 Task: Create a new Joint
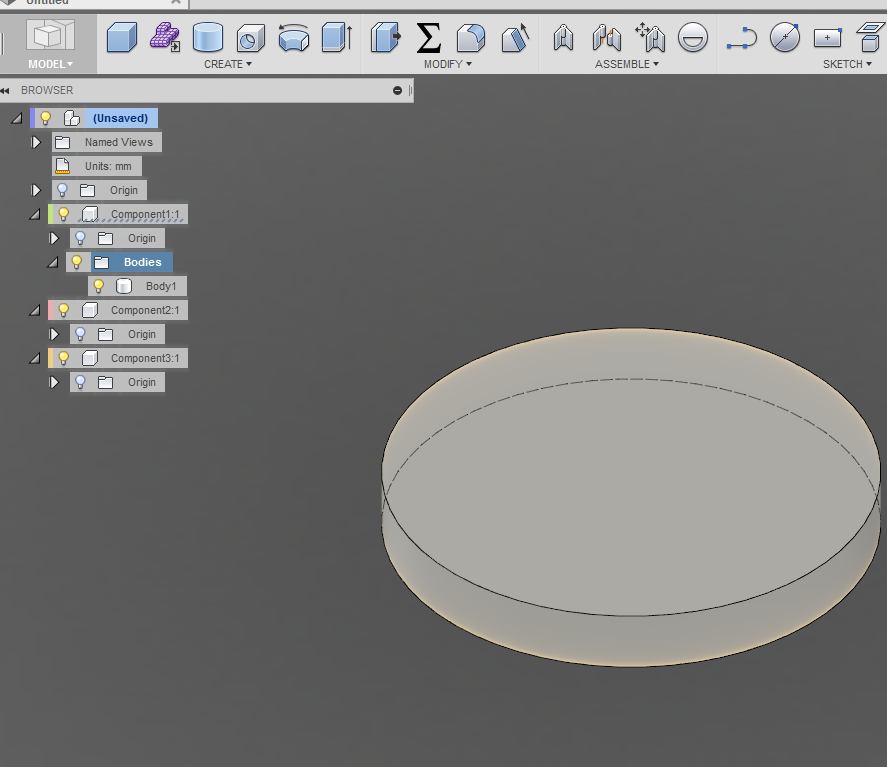coord(563,38)
